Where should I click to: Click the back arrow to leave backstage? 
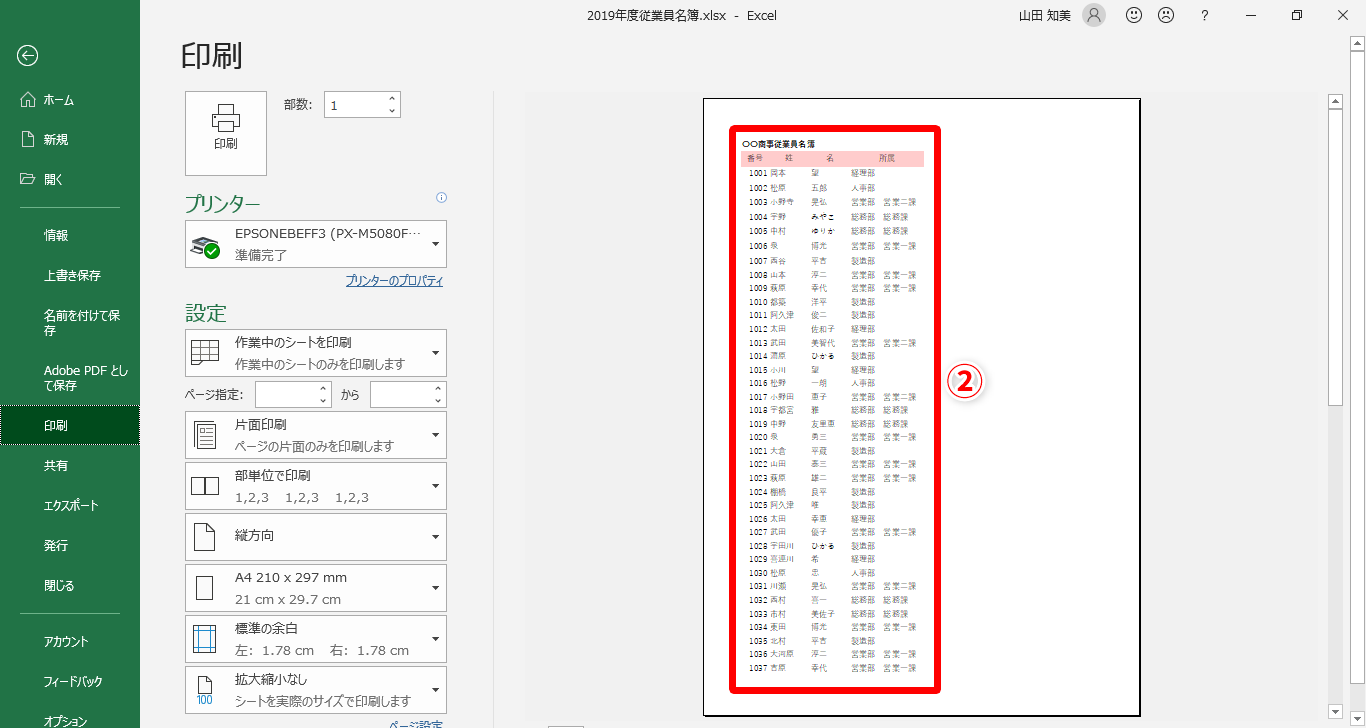[x=28, y=56]
